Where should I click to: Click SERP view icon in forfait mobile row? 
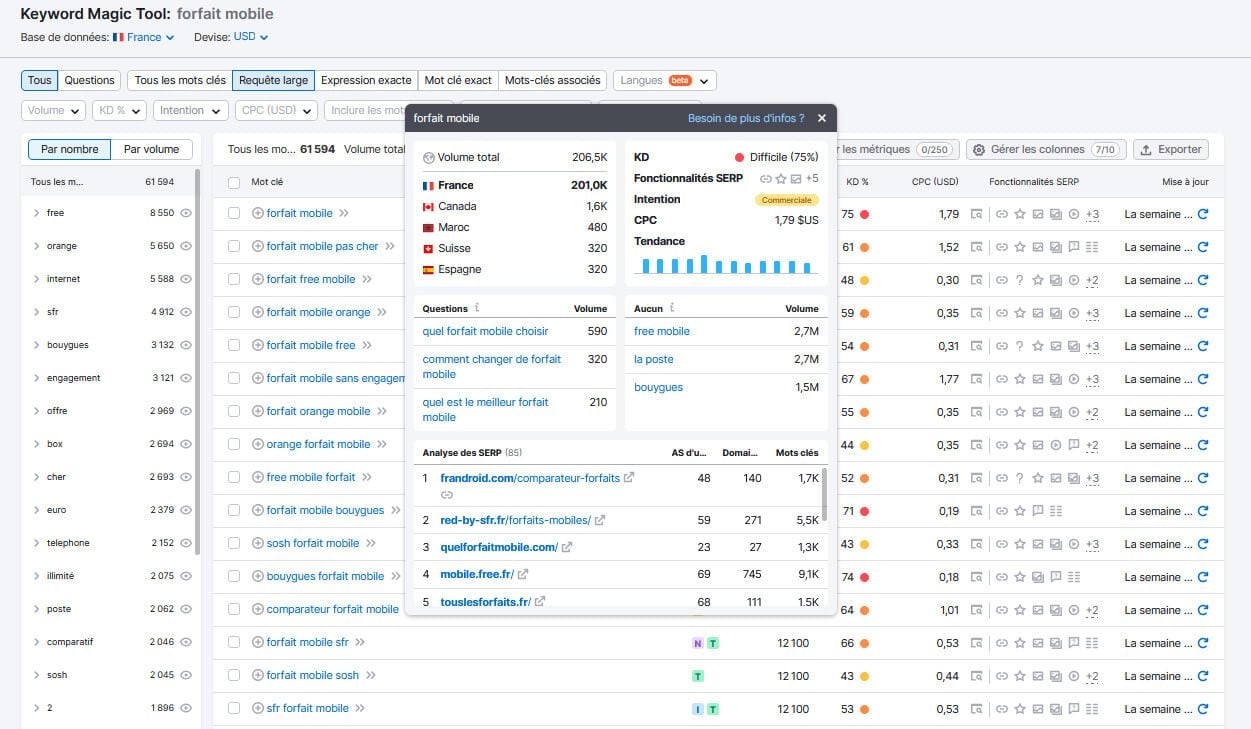click(x=976, y=214)
